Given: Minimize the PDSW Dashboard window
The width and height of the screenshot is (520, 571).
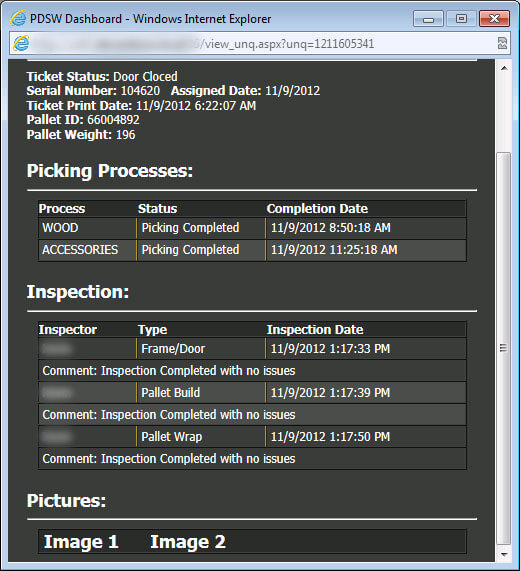Looking at the screenshot, I should pyautogui.click(x=428, y=19).
